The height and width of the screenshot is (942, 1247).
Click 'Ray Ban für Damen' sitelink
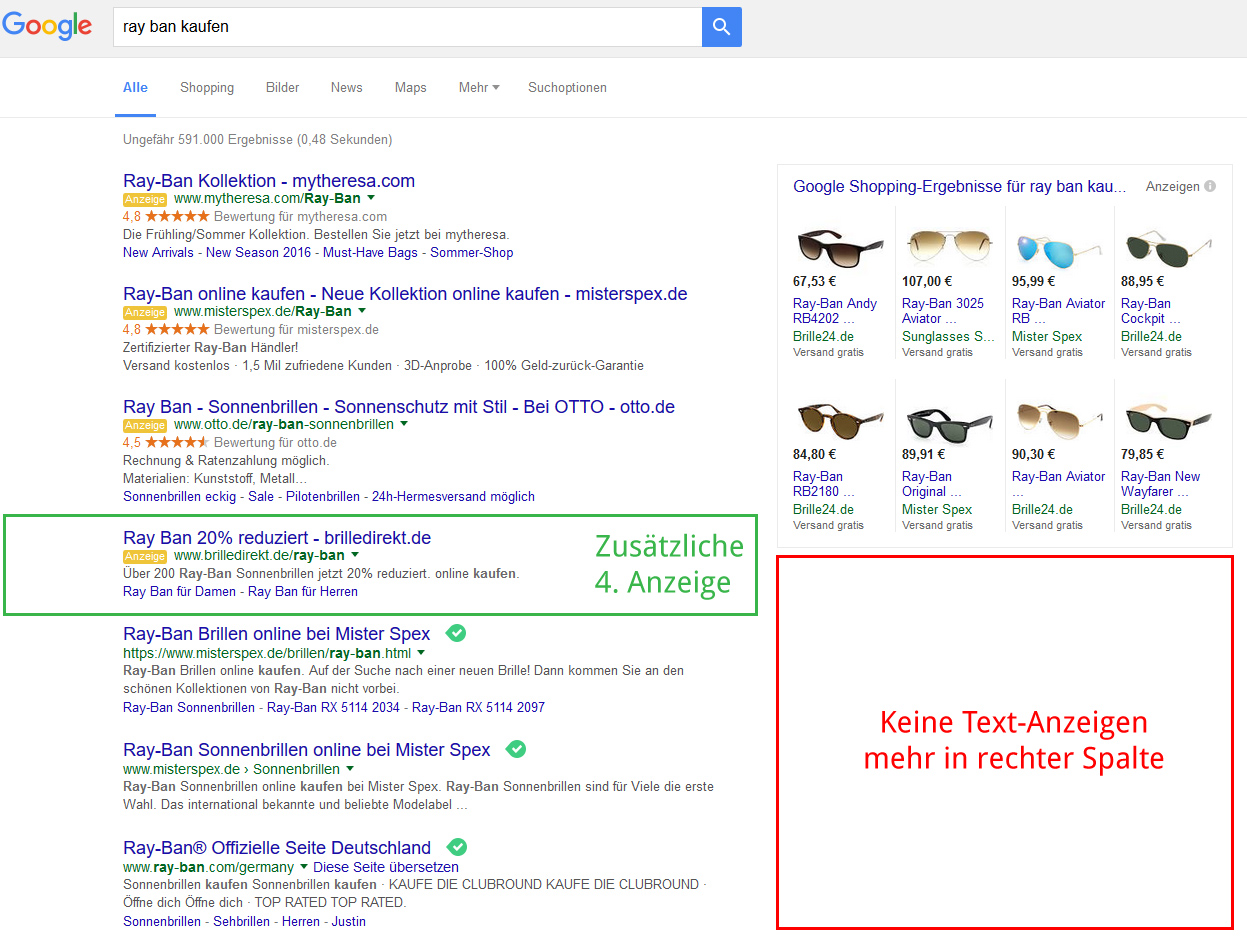(179, 592)
